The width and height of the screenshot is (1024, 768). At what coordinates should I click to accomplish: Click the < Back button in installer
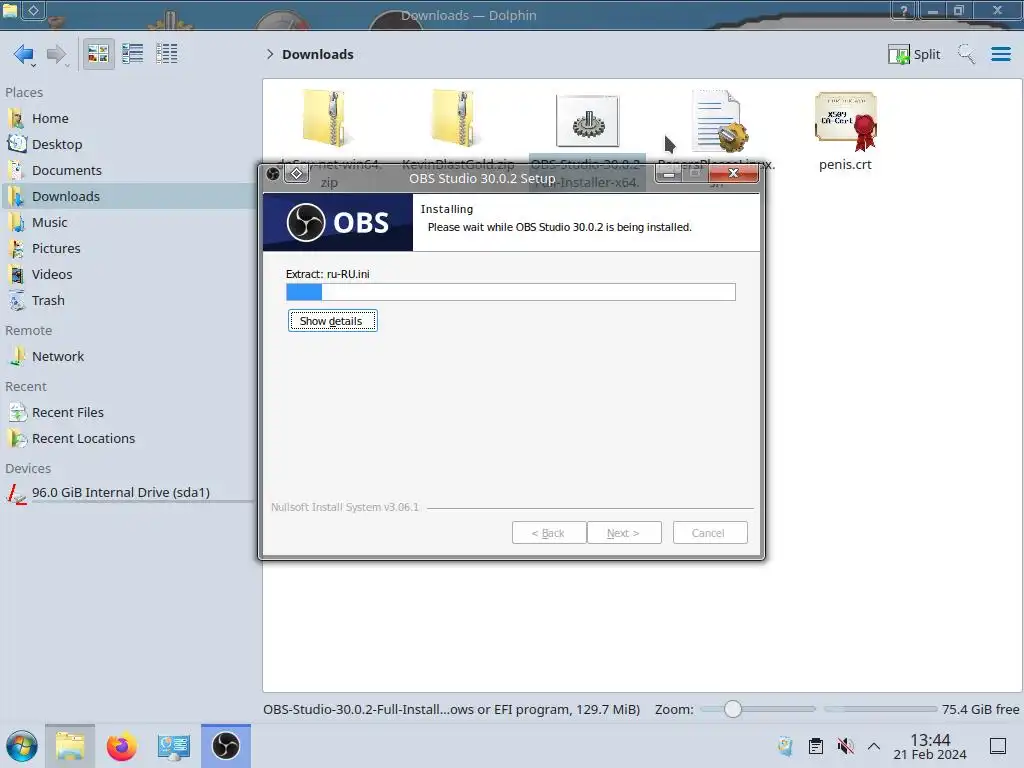coord(549,533)
